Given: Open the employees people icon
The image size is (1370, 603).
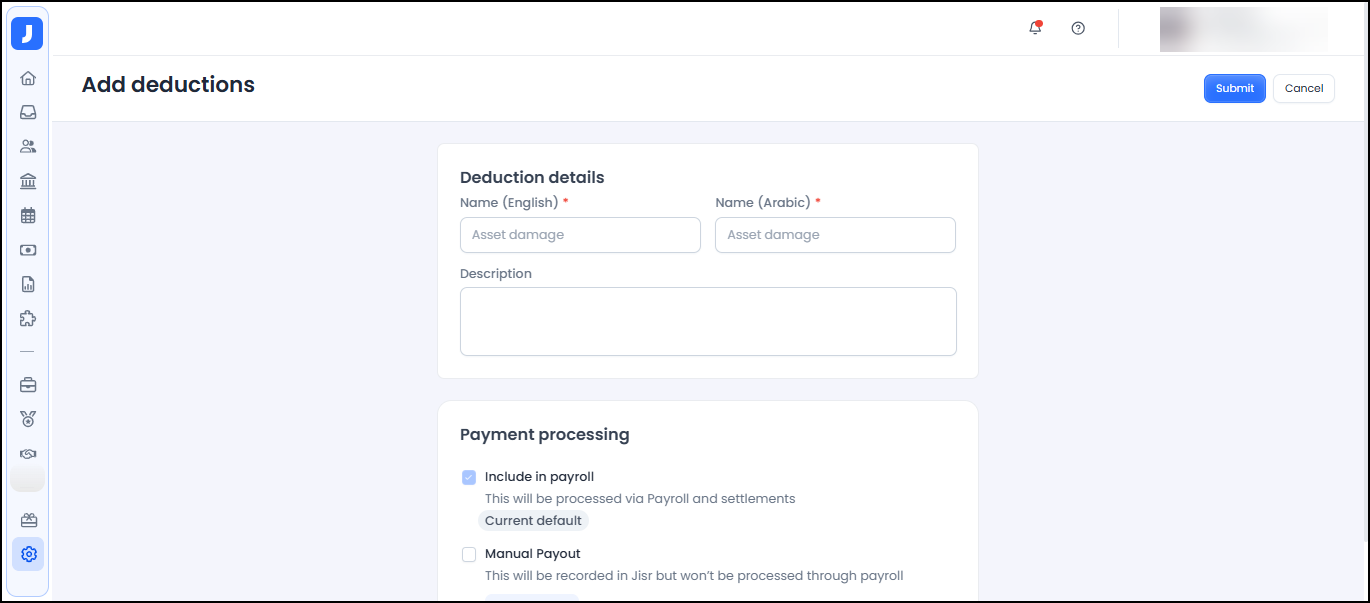Looking at the screenshot, I should pyautogui.click(x=28, y=147).
